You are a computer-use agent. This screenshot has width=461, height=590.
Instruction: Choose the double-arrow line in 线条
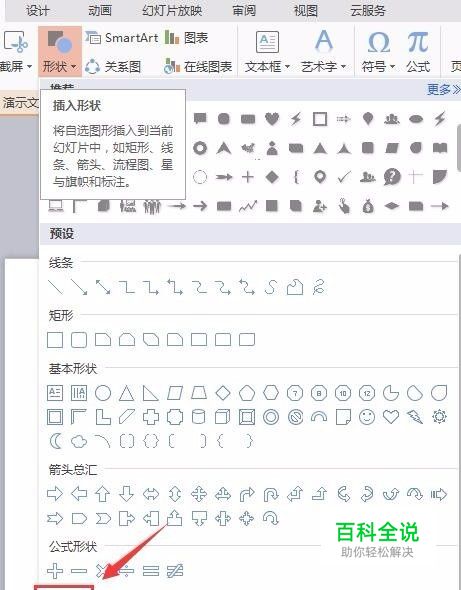pos(103,287)
